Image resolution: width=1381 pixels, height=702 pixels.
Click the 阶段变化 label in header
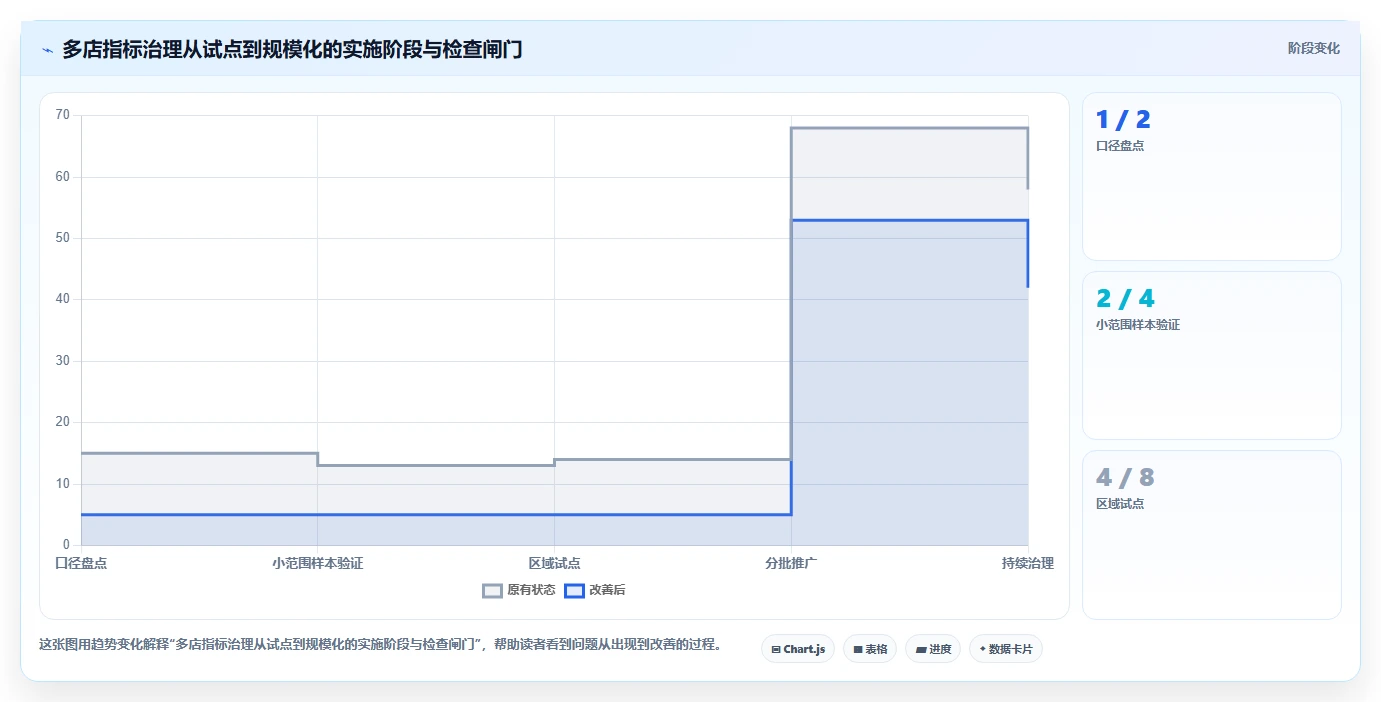click(x=1313, y=48)
